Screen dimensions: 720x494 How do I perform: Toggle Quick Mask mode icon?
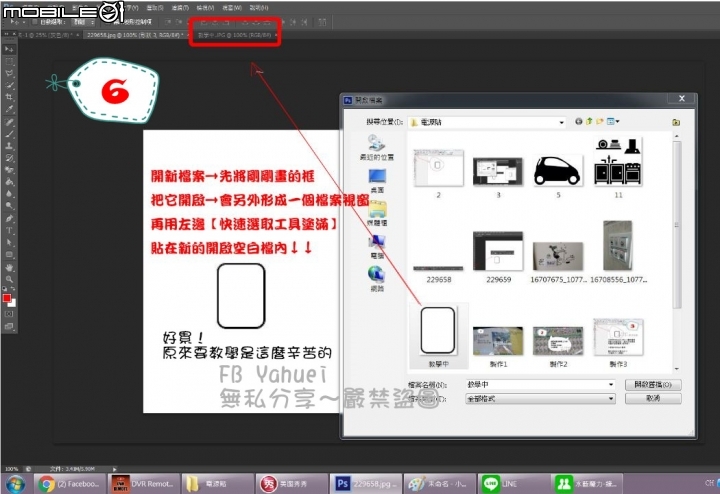(x=9, y=314)
